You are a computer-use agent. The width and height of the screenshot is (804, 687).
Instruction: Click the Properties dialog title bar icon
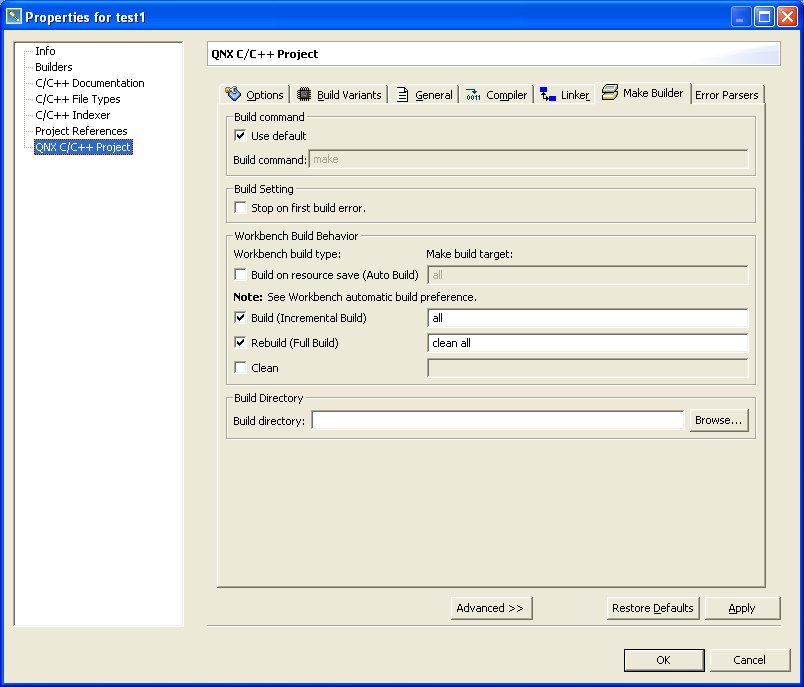point(12,14)
